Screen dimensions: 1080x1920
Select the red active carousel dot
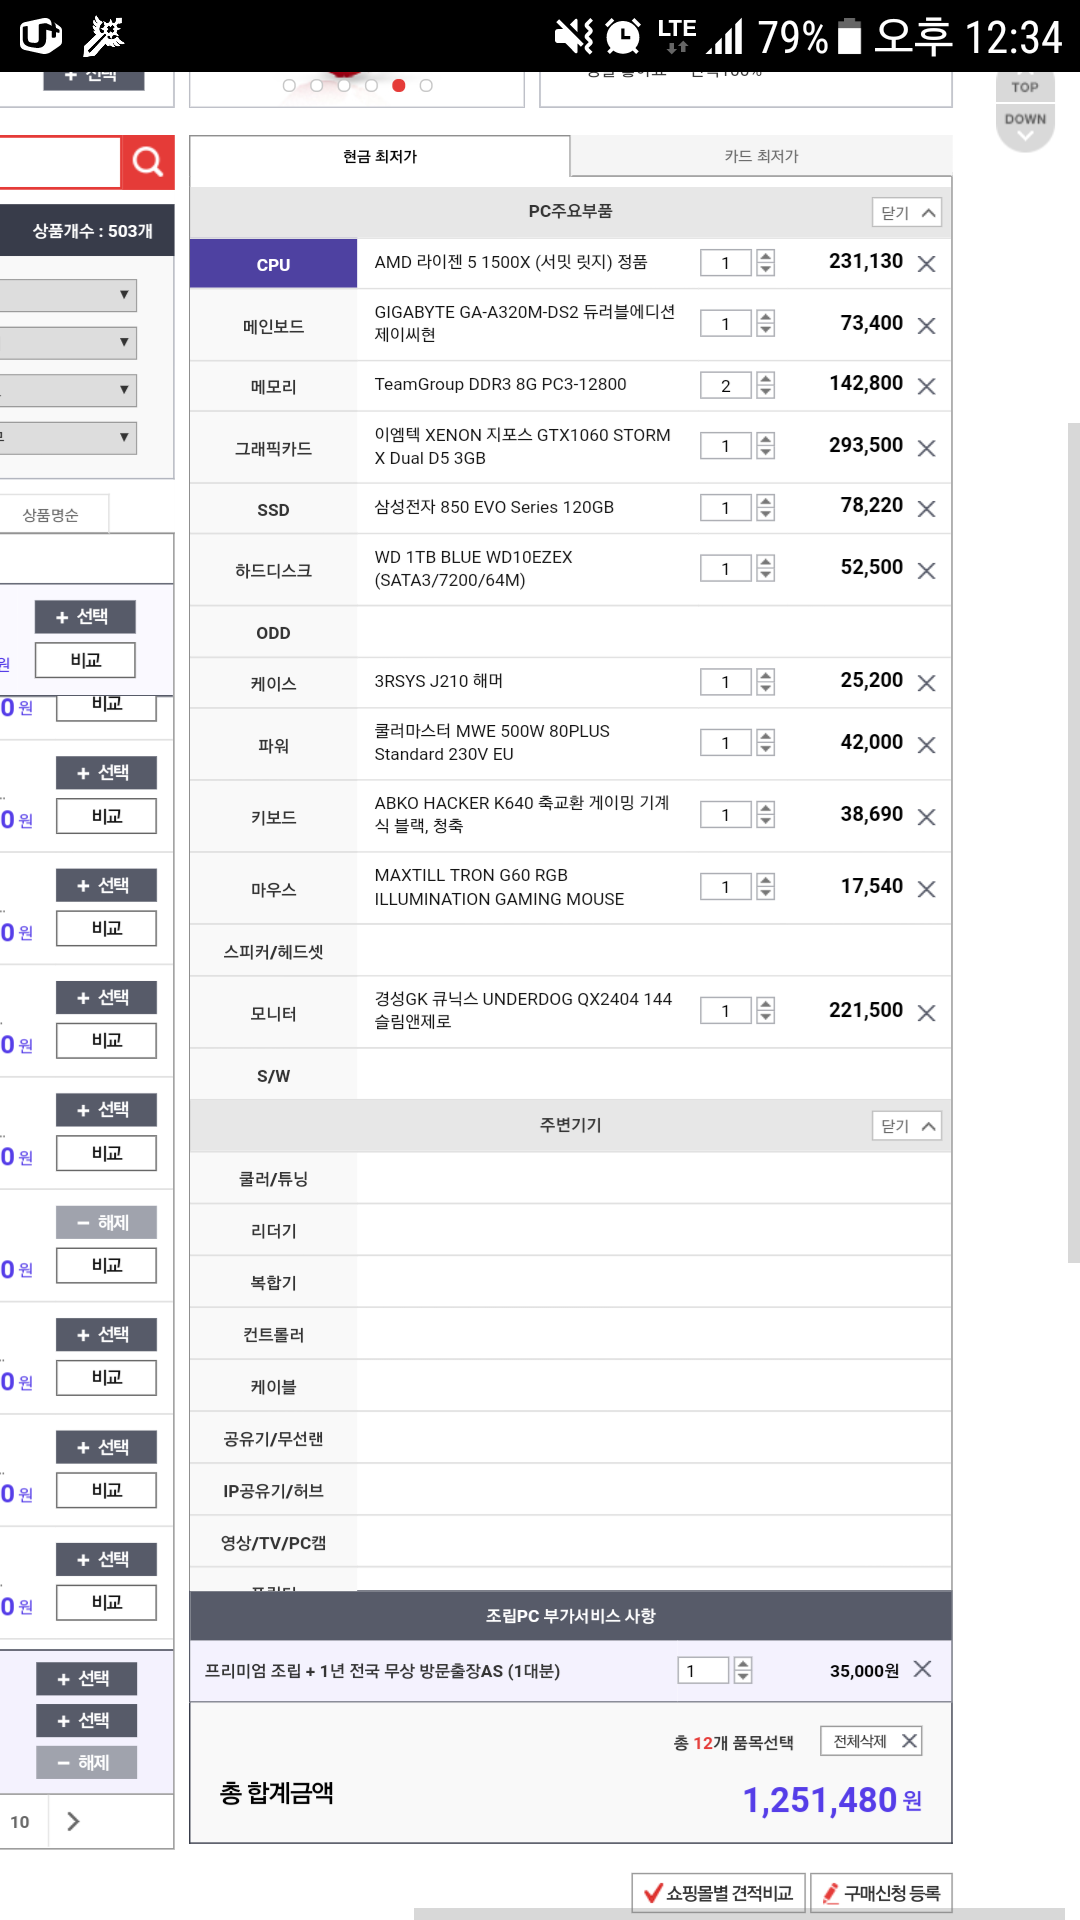(x=399, y=86)
